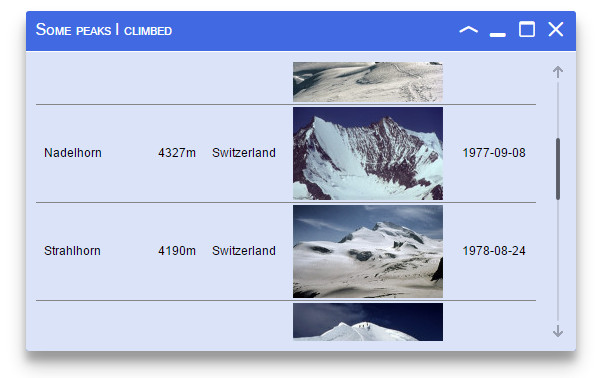This screenshot has height=378, width=600.
Task: Click the vertical scrollbar thumb
Action: [x=558, y=169]
